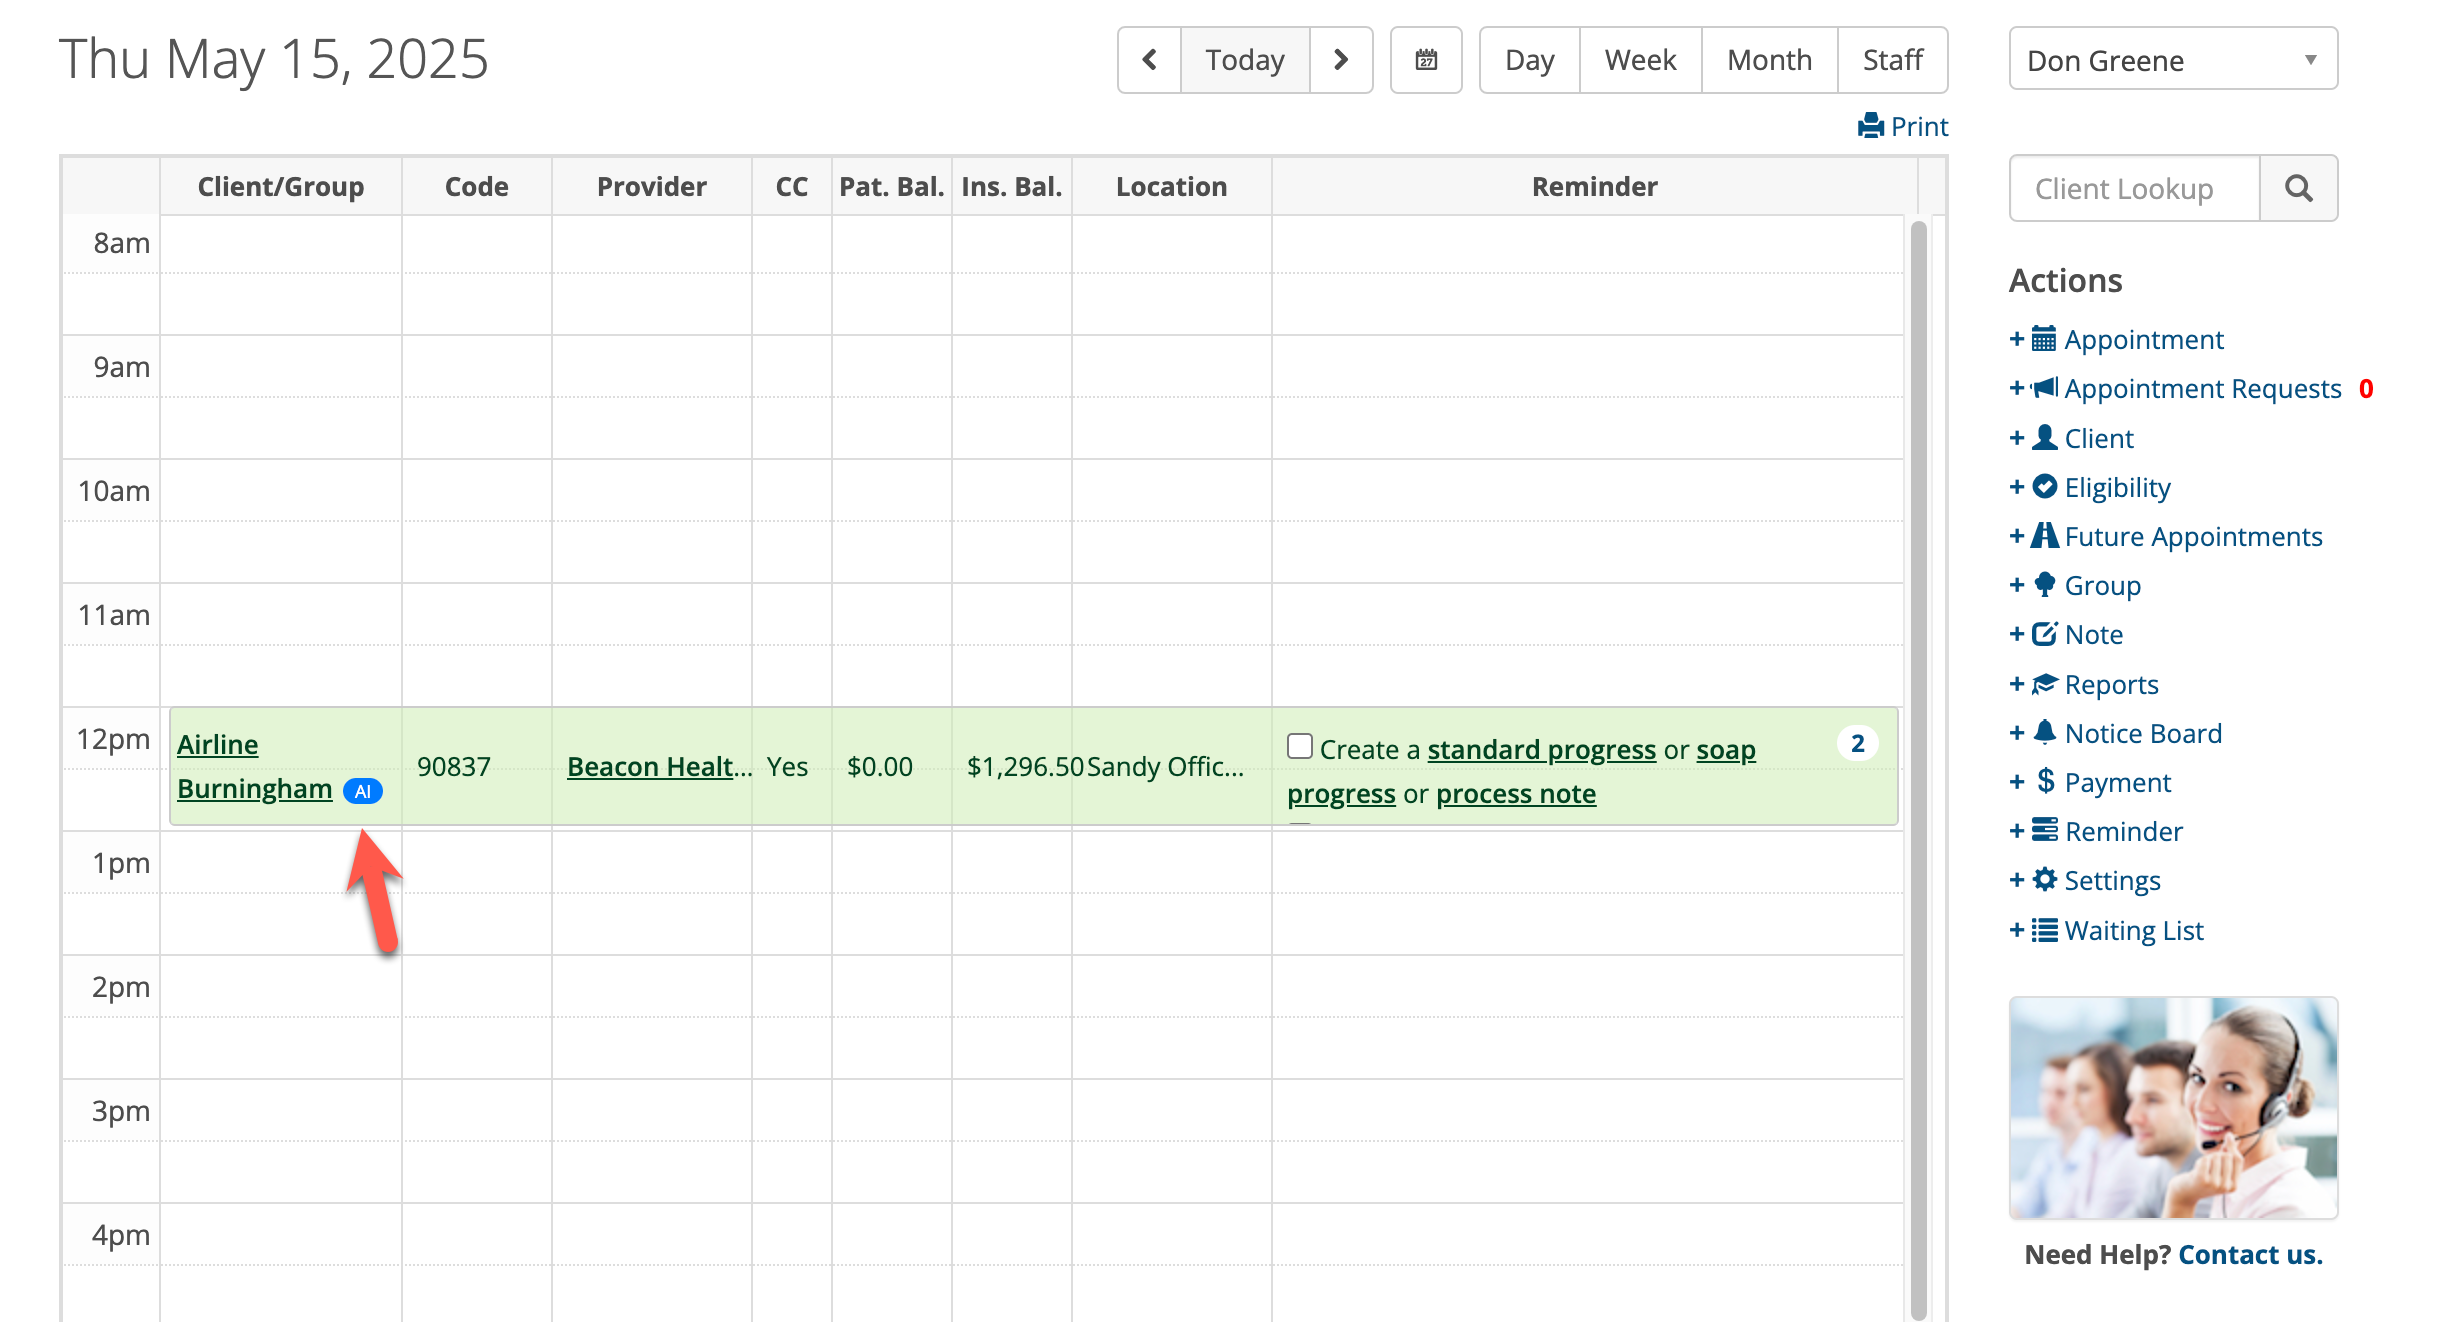Click the stacked bars icon for Reminder

(2045, 831)
